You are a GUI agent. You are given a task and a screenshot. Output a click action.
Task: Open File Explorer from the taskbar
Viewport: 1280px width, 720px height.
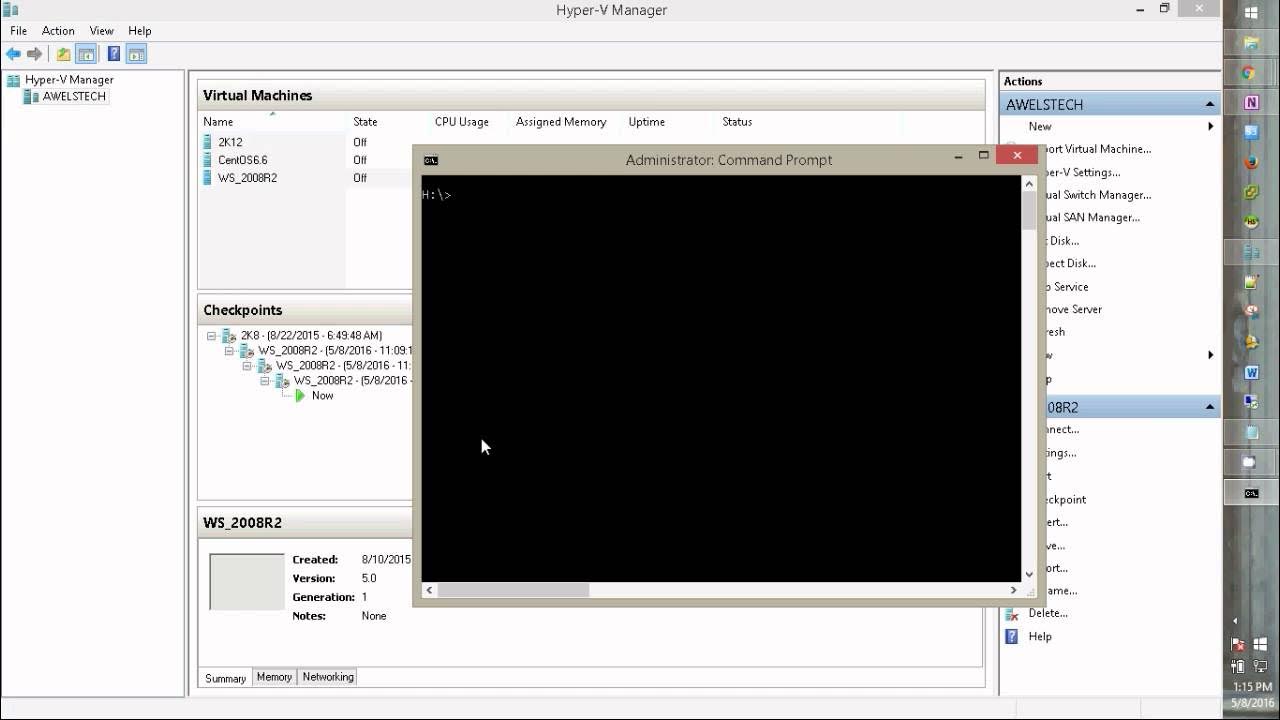click(1251, 43)
